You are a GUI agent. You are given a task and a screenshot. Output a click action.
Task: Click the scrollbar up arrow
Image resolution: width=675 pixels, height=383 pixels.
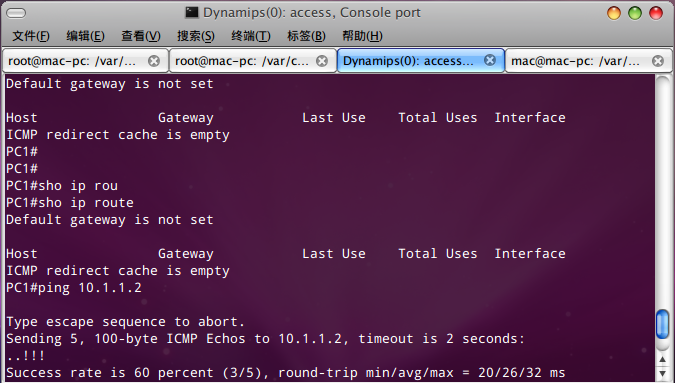(x=663, y=359)
